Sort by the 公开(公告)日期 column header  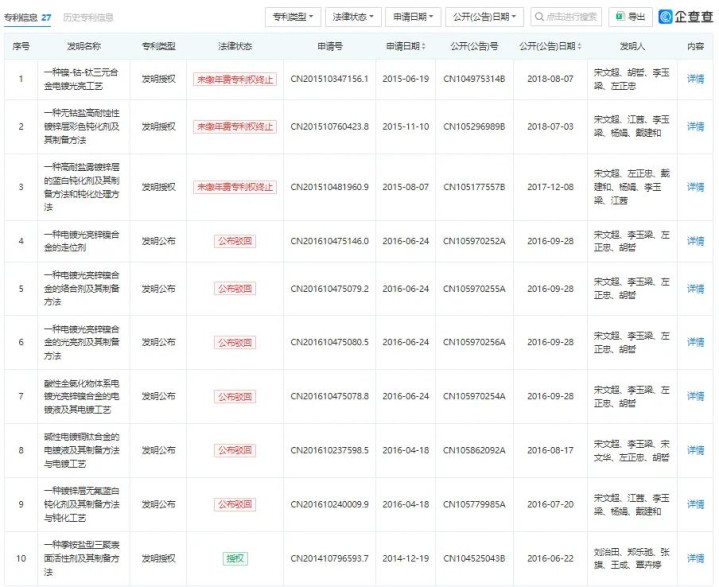(x=550, y=46)
